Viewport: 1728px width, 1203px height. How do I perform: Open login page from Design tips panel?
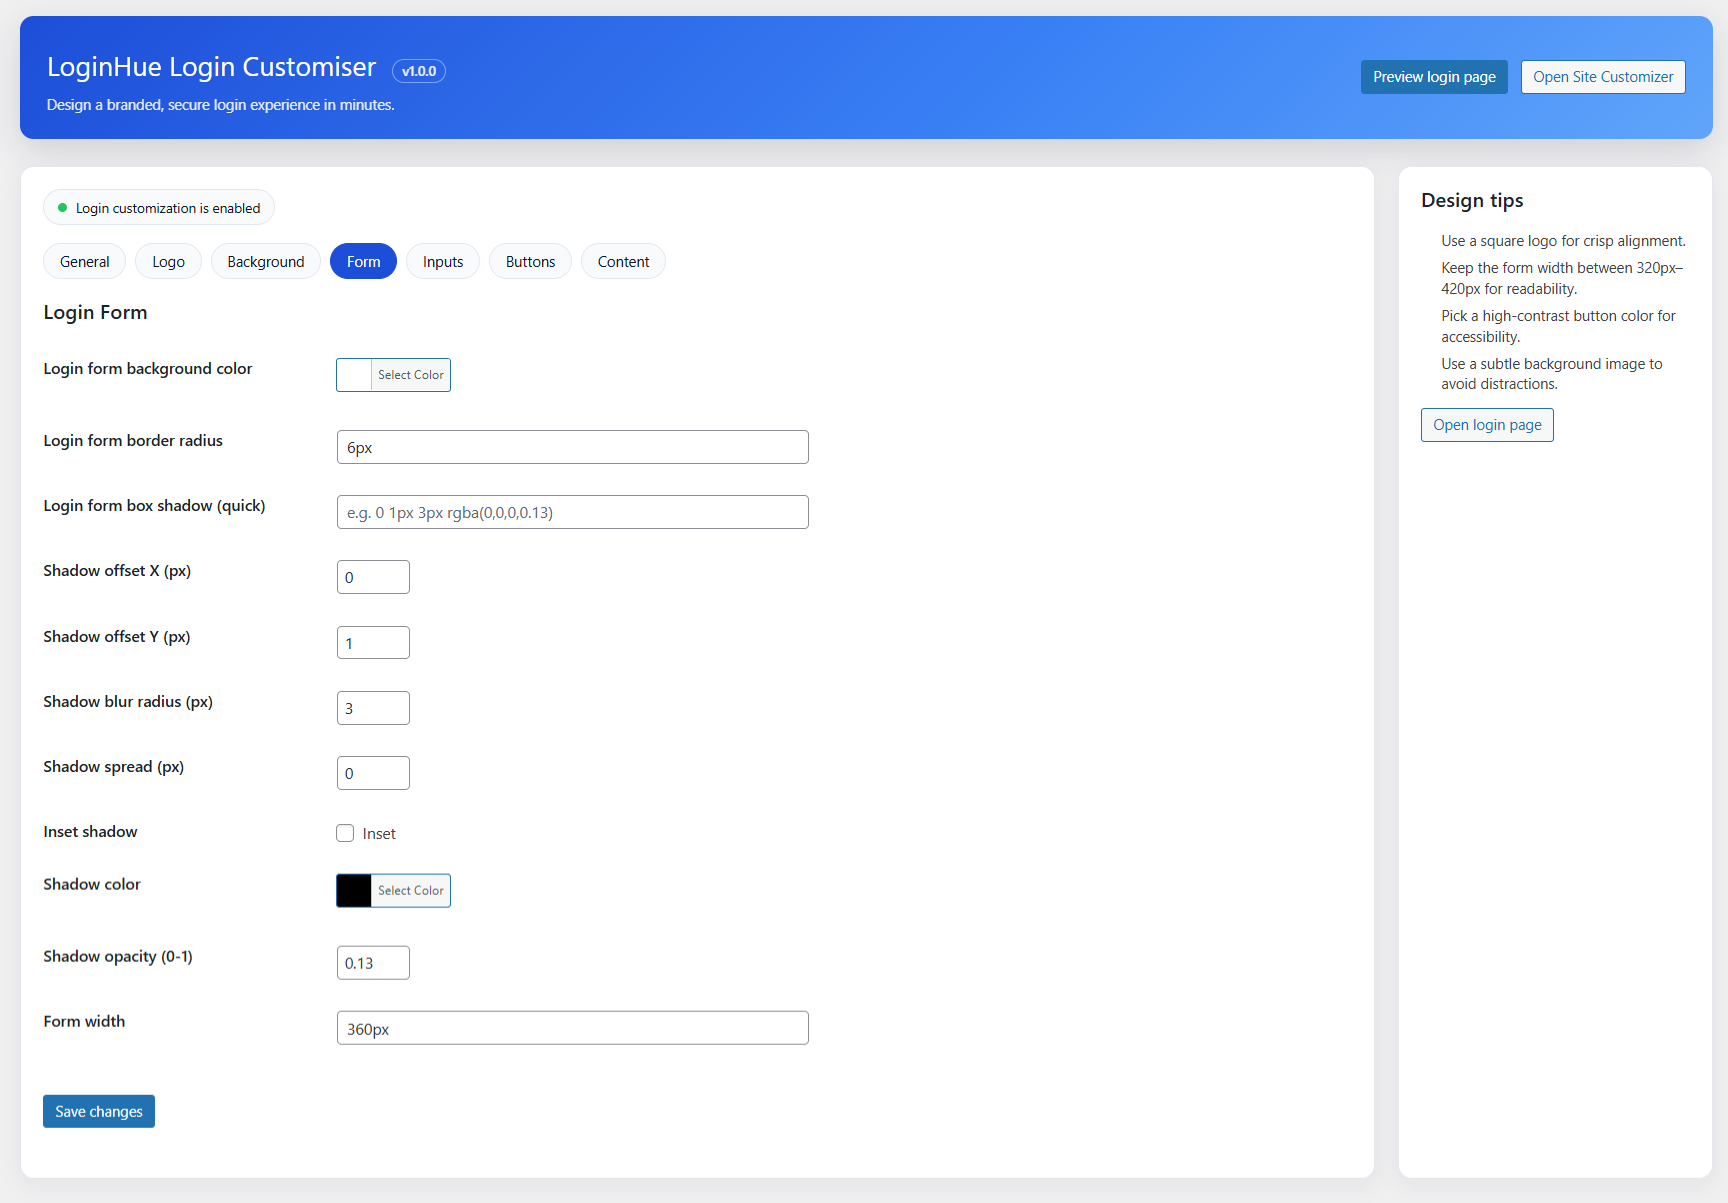[1487, 424]
